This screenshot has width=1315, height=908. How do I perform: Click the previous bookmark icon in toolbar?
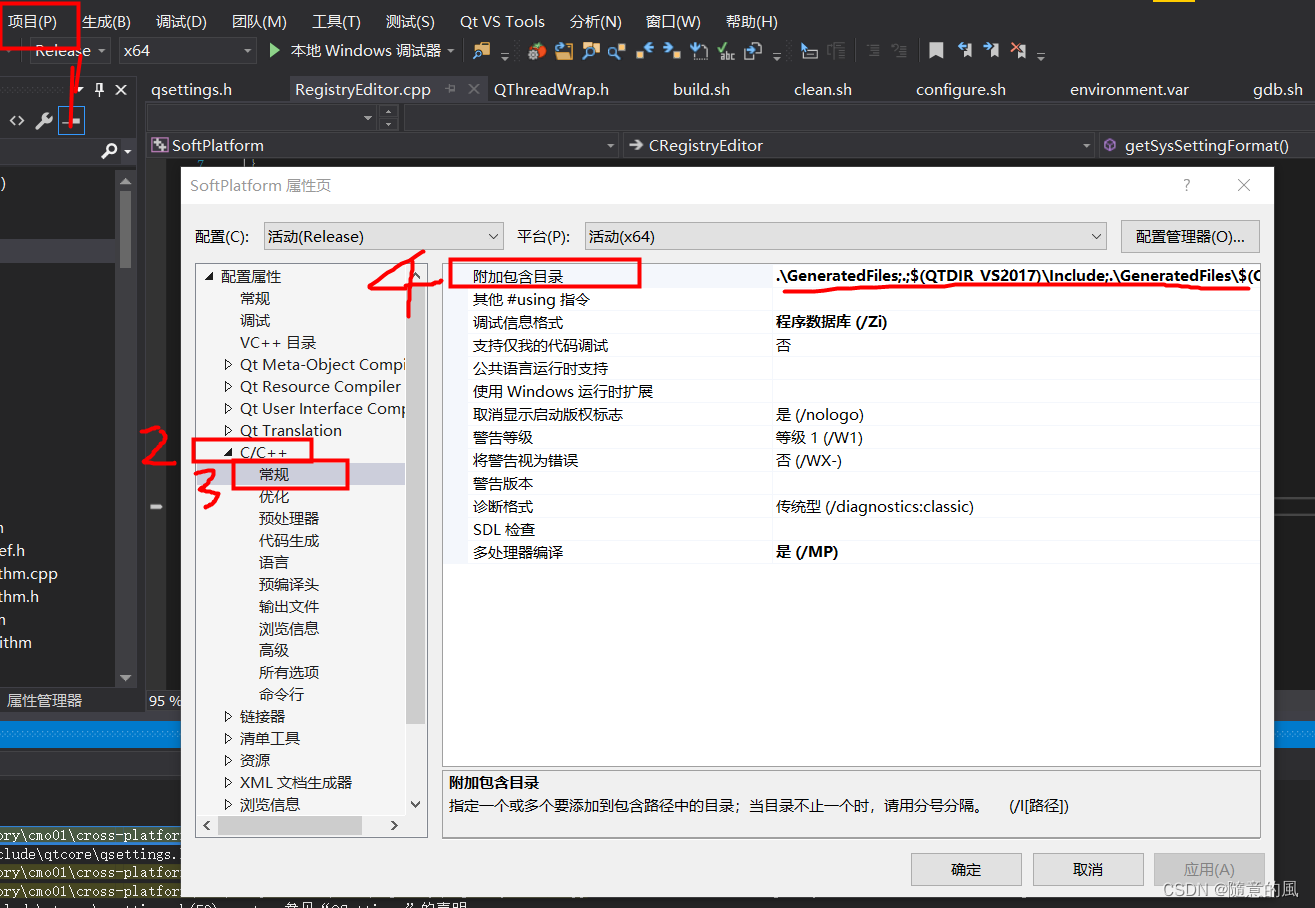click(965, 50)
